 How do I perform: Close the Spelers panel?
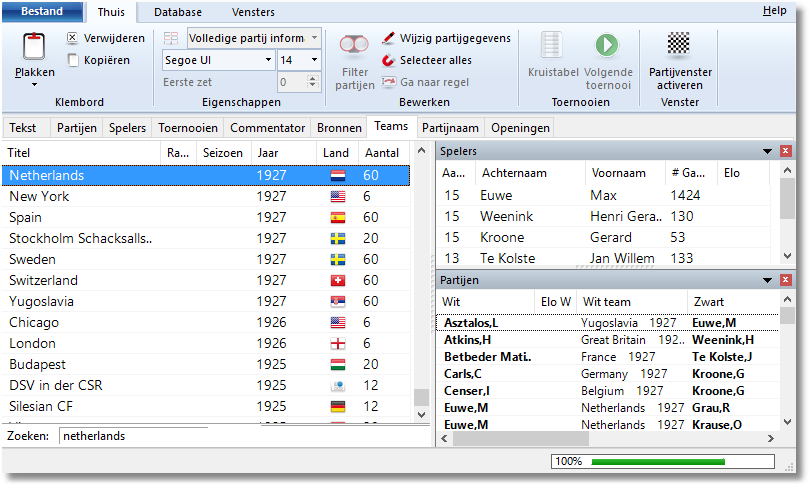click(x=785, y=151)
